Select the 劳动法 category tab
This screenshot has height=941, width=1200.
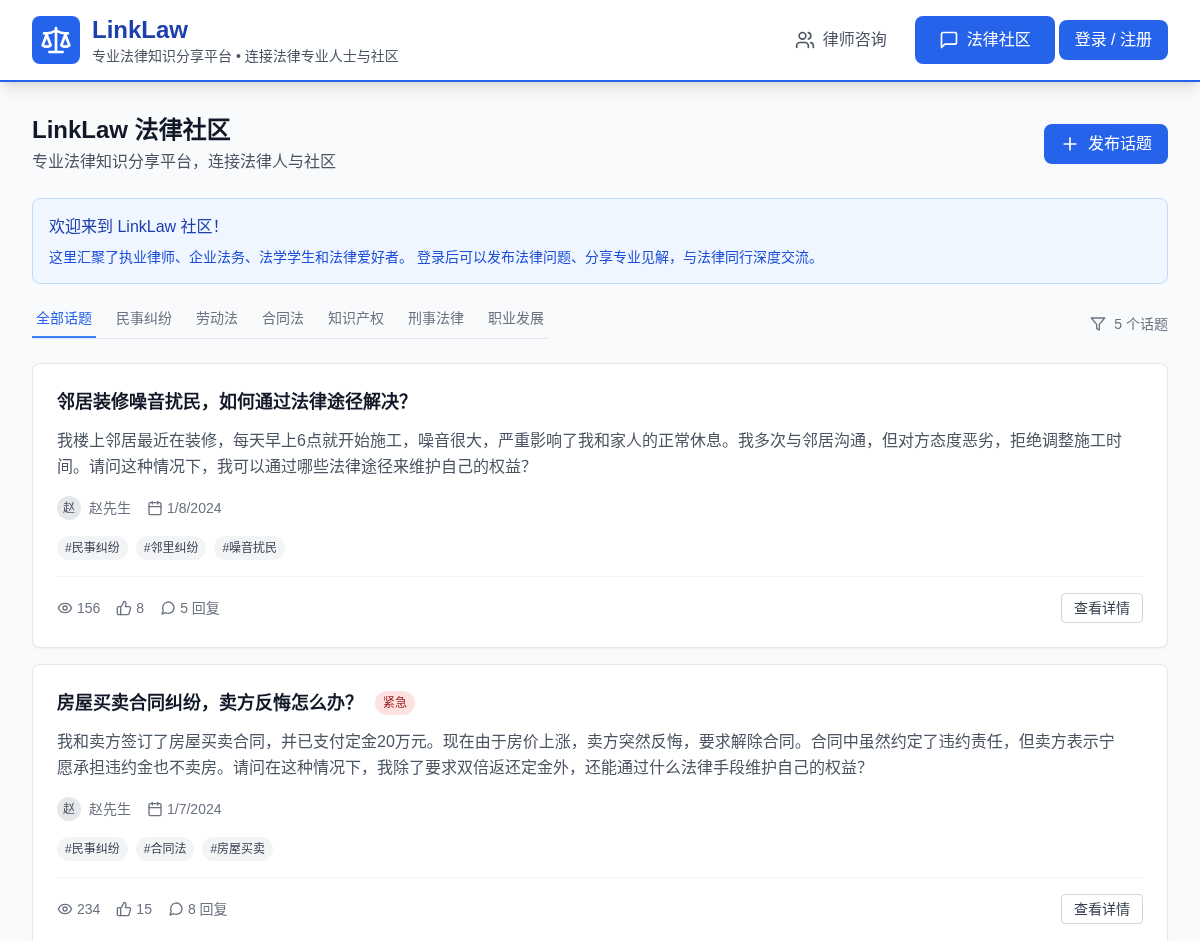(x=217, y=319)
